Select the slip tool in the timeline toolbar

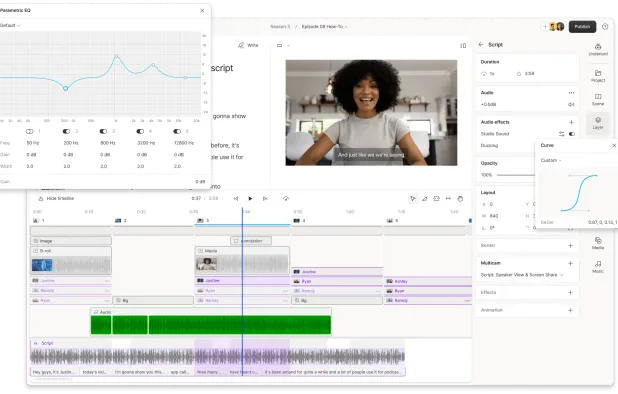[448, 199]
